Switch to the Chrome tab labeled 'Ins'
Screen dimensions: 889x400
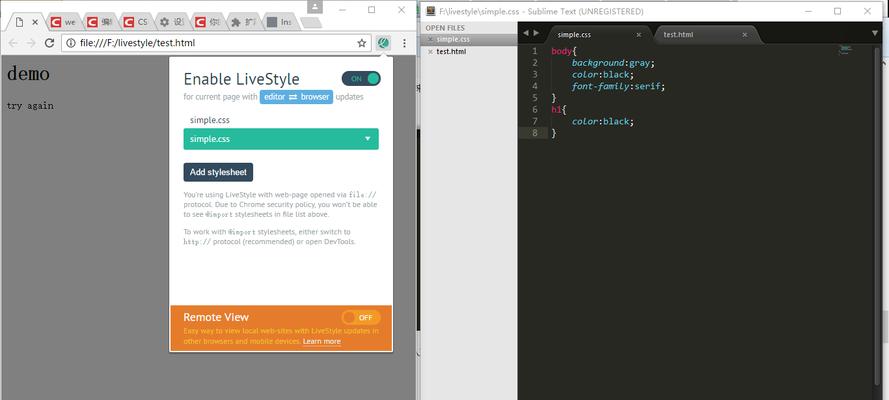pos(280,22)
